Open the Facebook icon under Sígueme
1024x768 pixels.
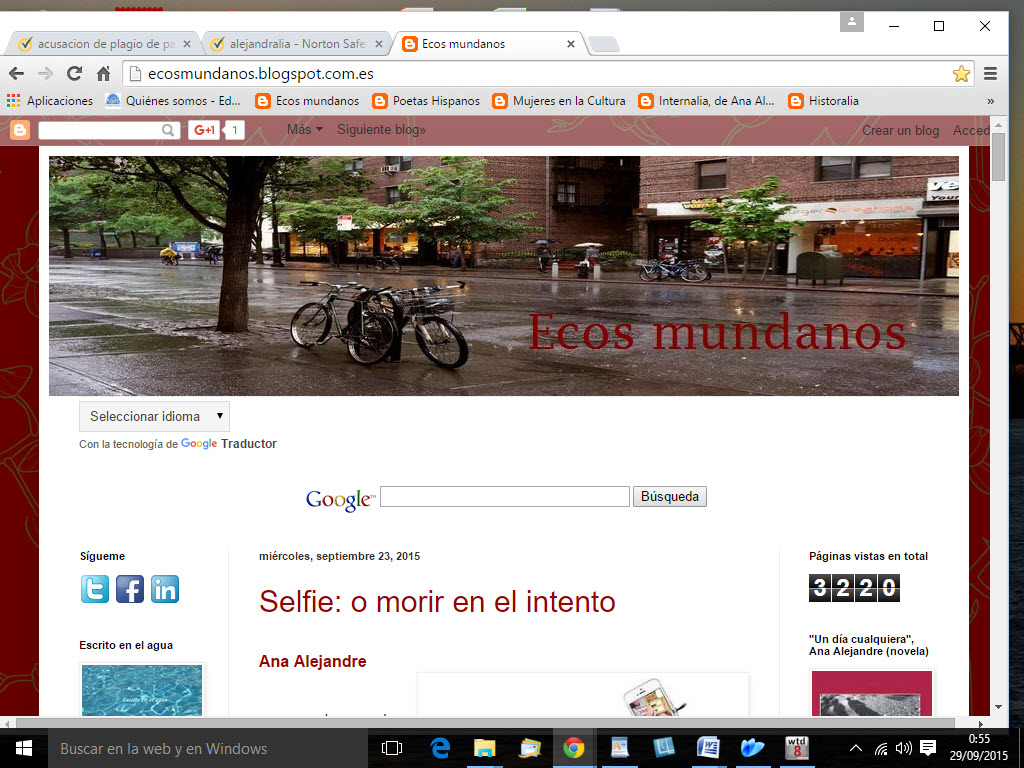pos(130,589)
